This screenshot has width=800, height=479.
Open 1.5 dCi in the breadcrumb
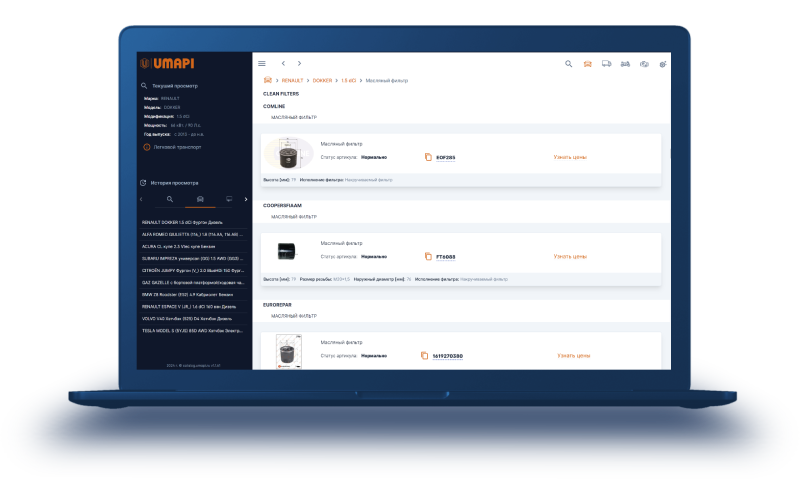(x=348, y=81)
